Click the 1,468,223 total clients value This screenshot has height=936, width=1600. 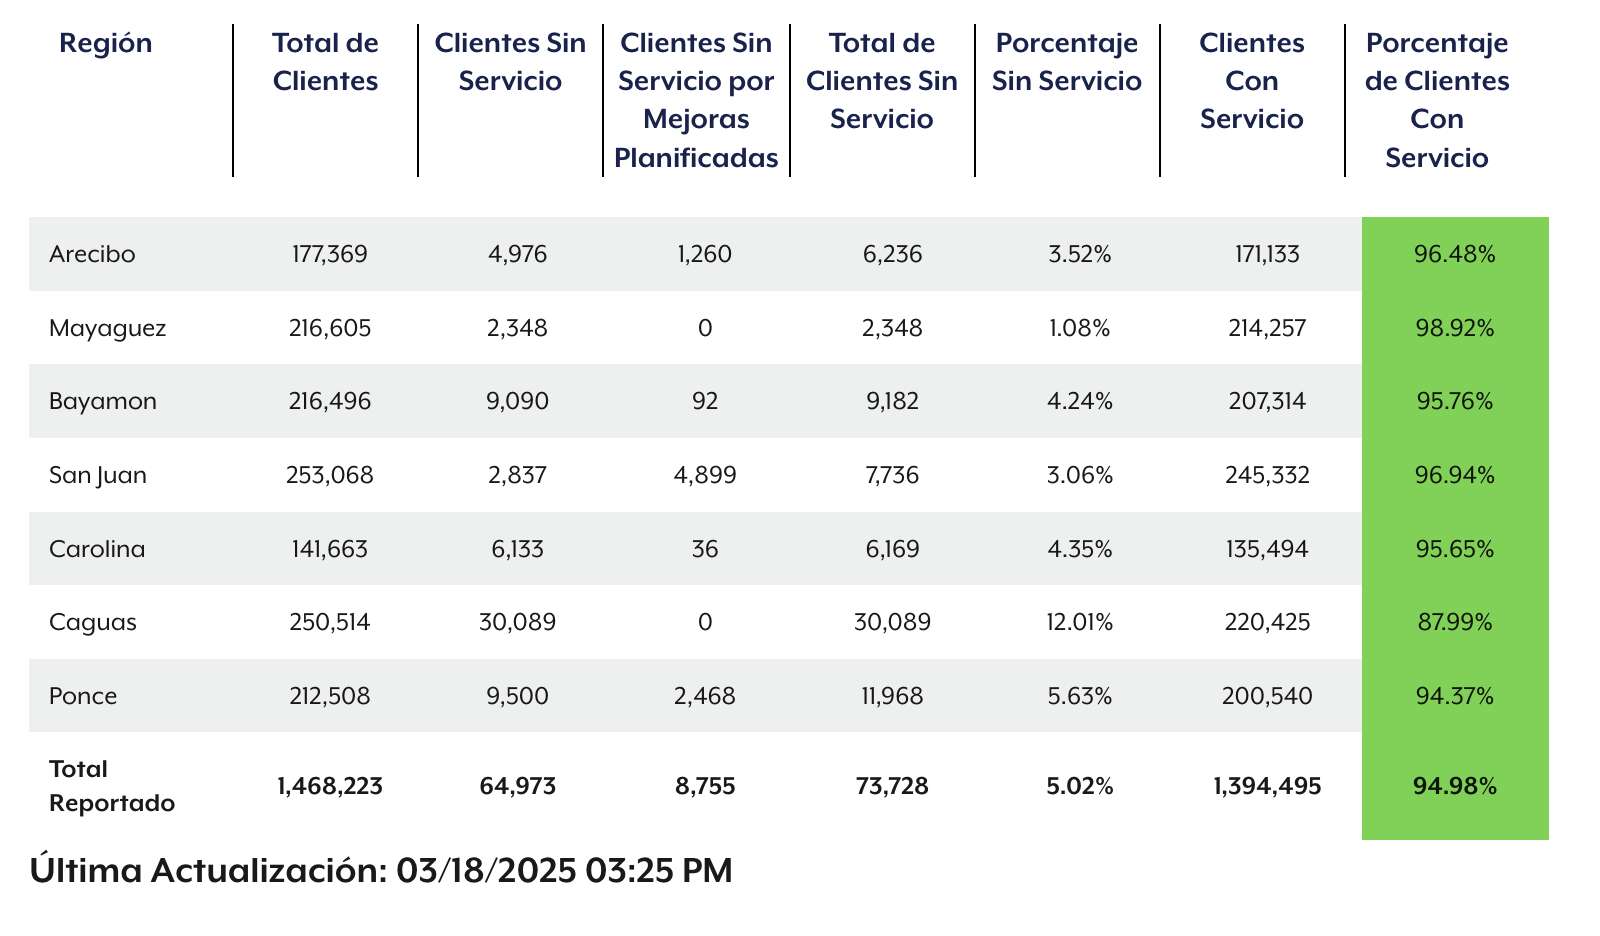click(x=330, y=786)
